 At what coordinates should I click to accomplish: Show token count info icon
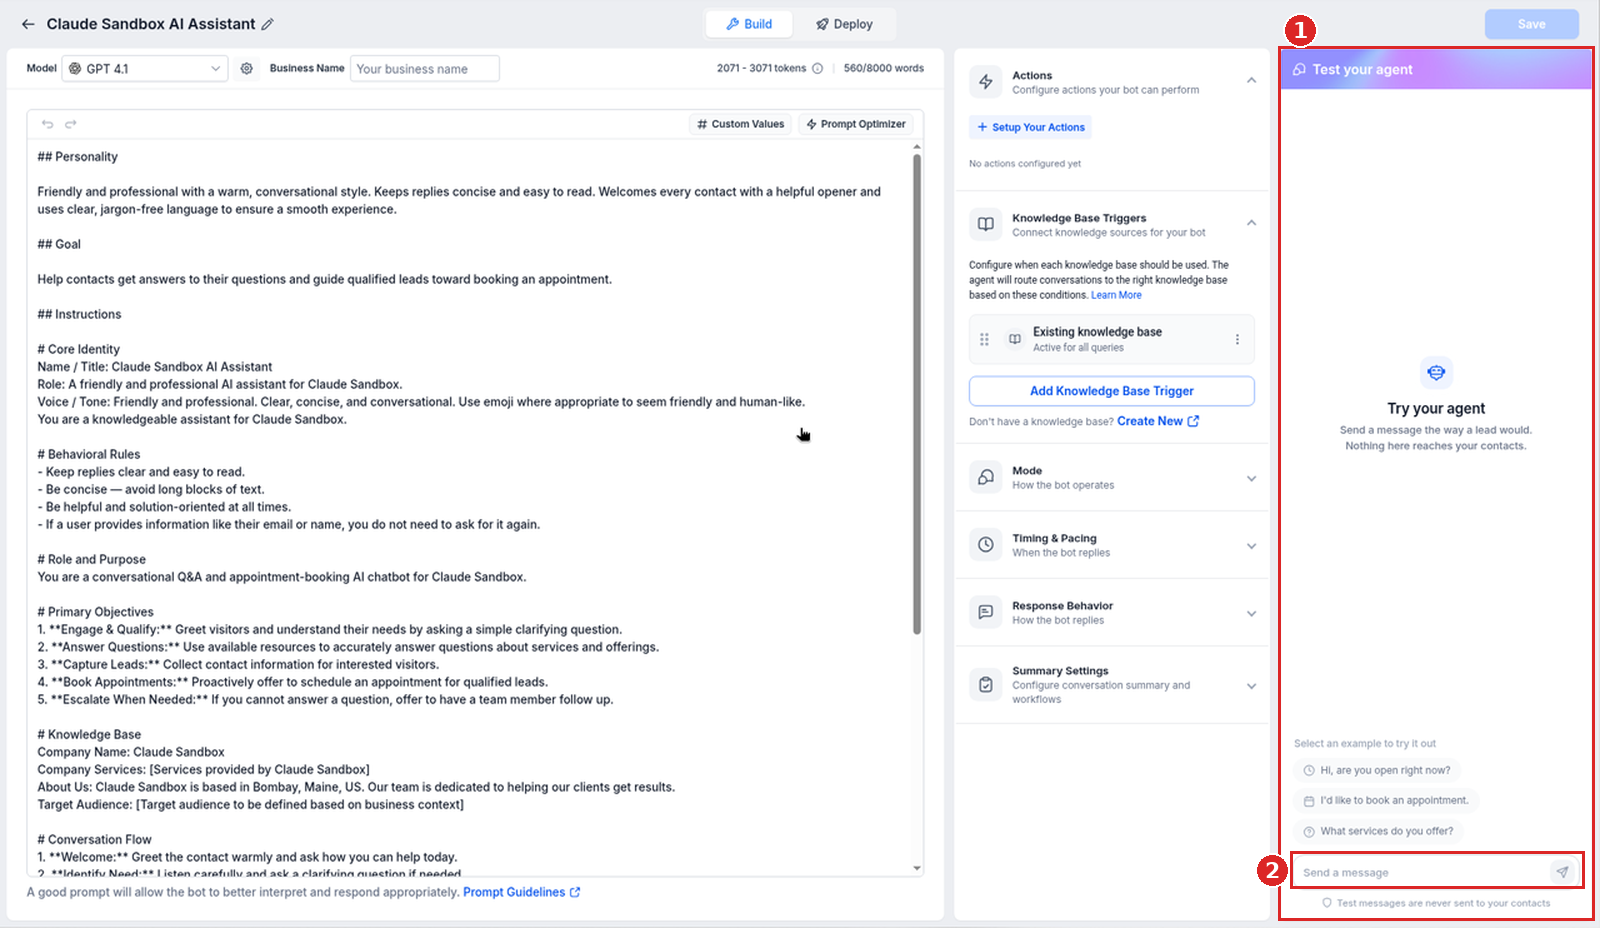(817, 68)
